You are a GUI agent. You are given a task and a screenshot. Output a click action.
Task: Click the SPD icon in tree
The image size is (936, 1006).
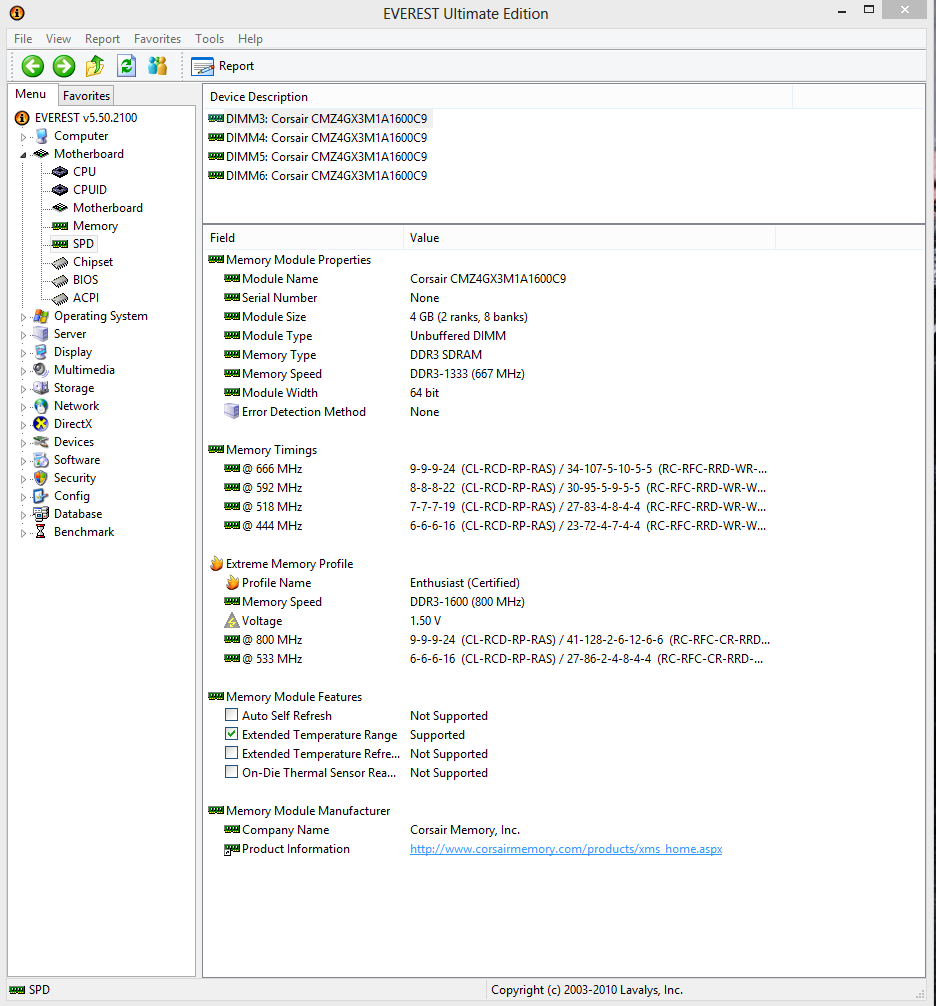point(60,244)
